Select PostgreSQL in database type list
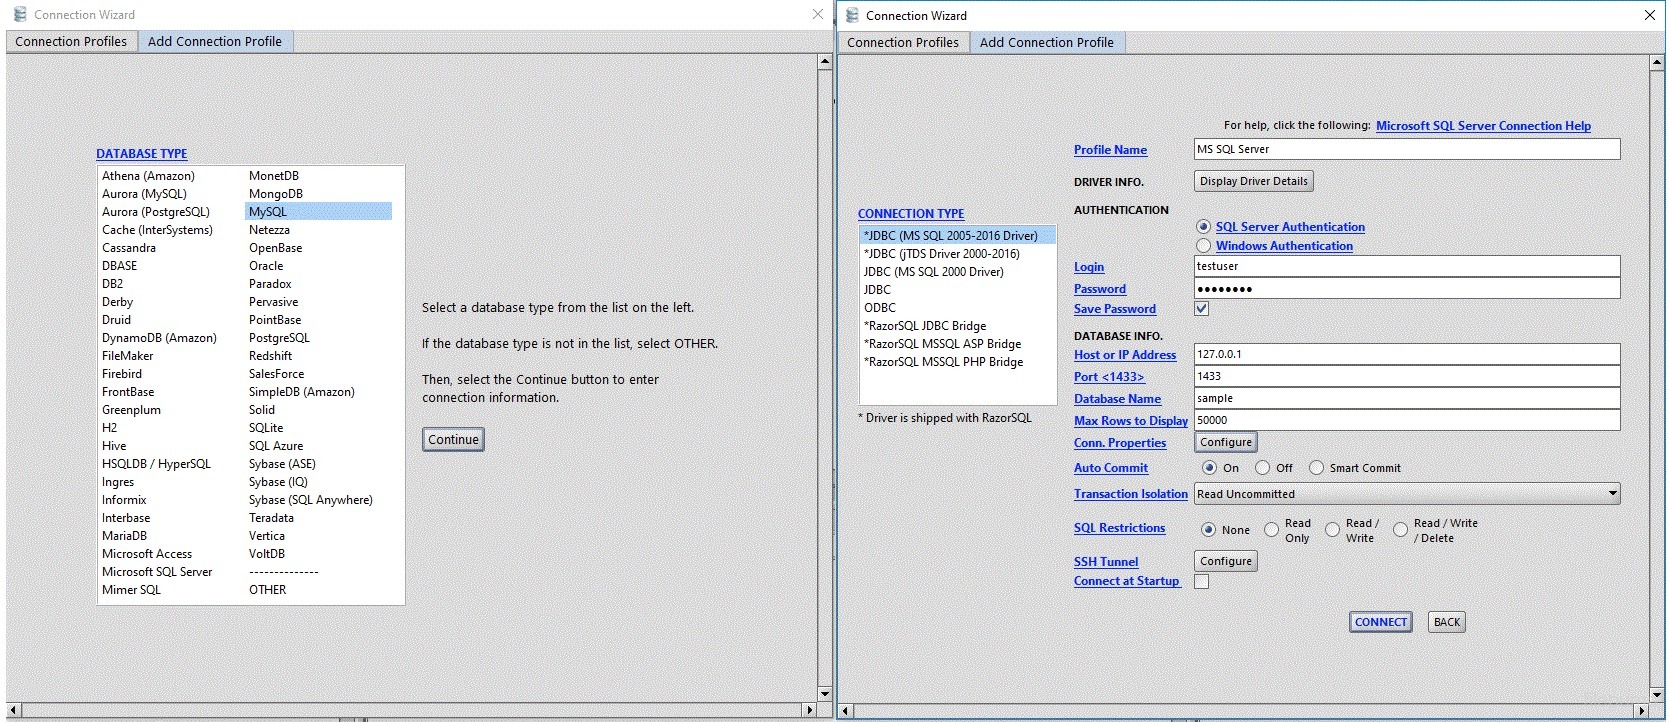 (279, 338)
